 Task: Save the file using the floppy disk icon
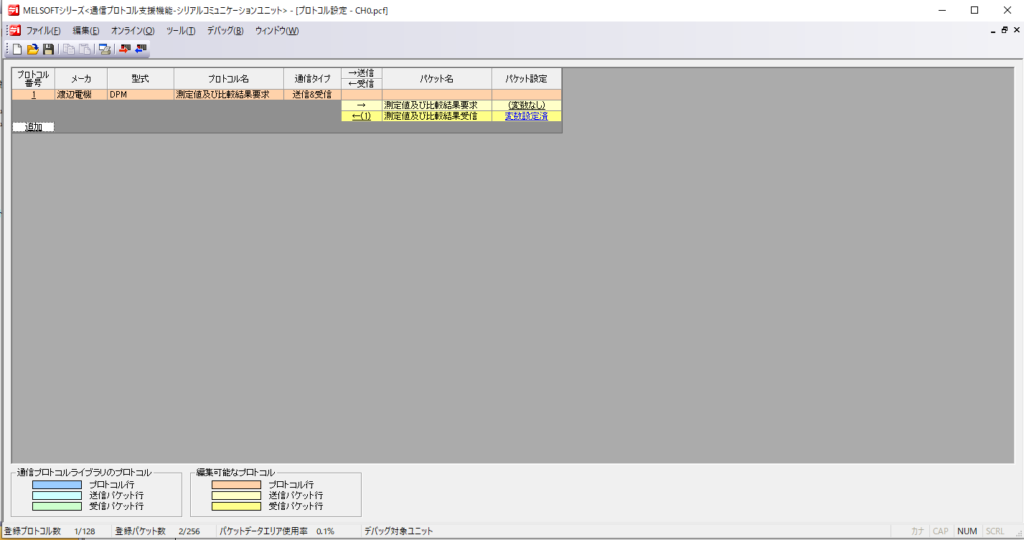(x=47, y=48)
